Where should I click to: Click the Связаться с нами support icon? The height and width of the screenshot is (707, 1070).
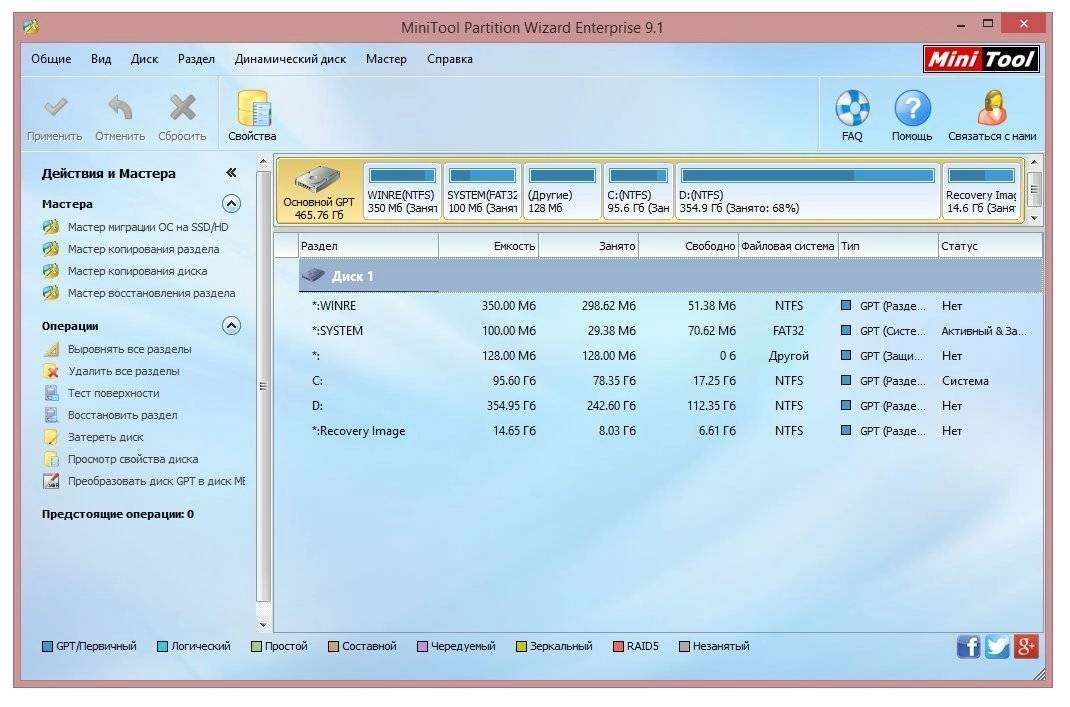coord(992,108)
